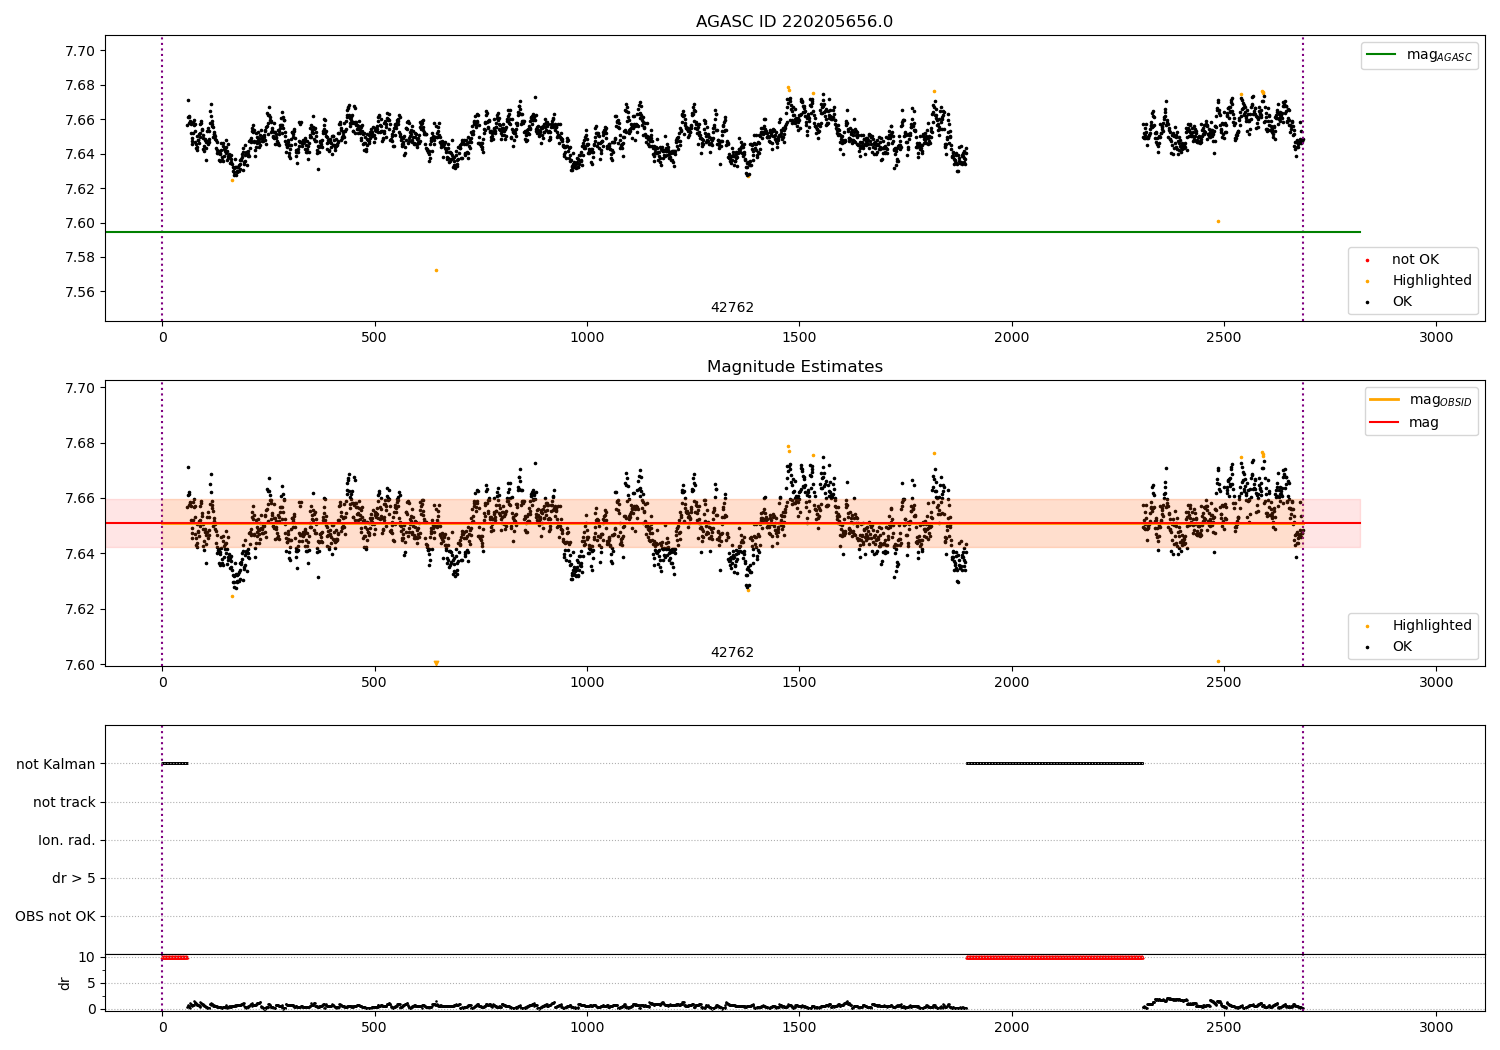Click the "not track" row label
The height and width of the screenshot is (1050, 1500).
[64, 803]
